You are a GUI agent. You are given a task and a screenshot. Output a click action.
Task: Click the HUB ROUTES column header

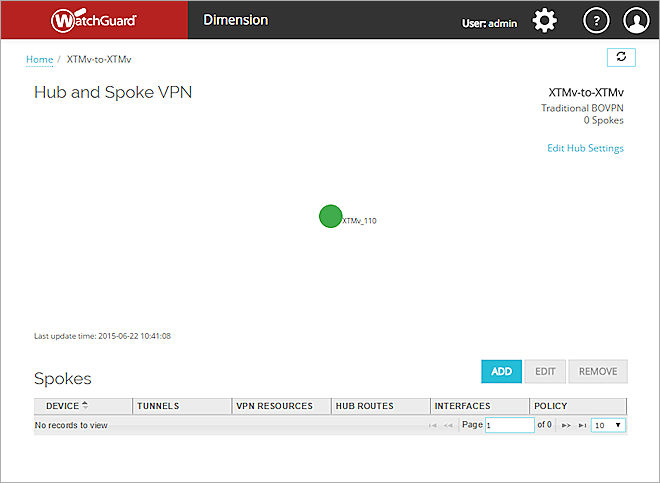click(x=381, y=406)
